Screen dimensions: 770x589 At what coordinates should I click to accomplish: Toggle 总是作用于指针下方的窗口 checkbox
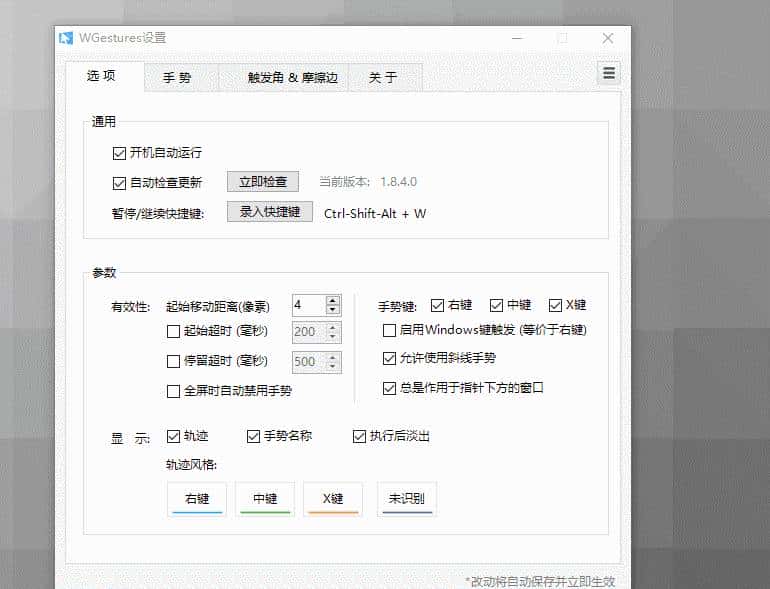coord(389,389)
